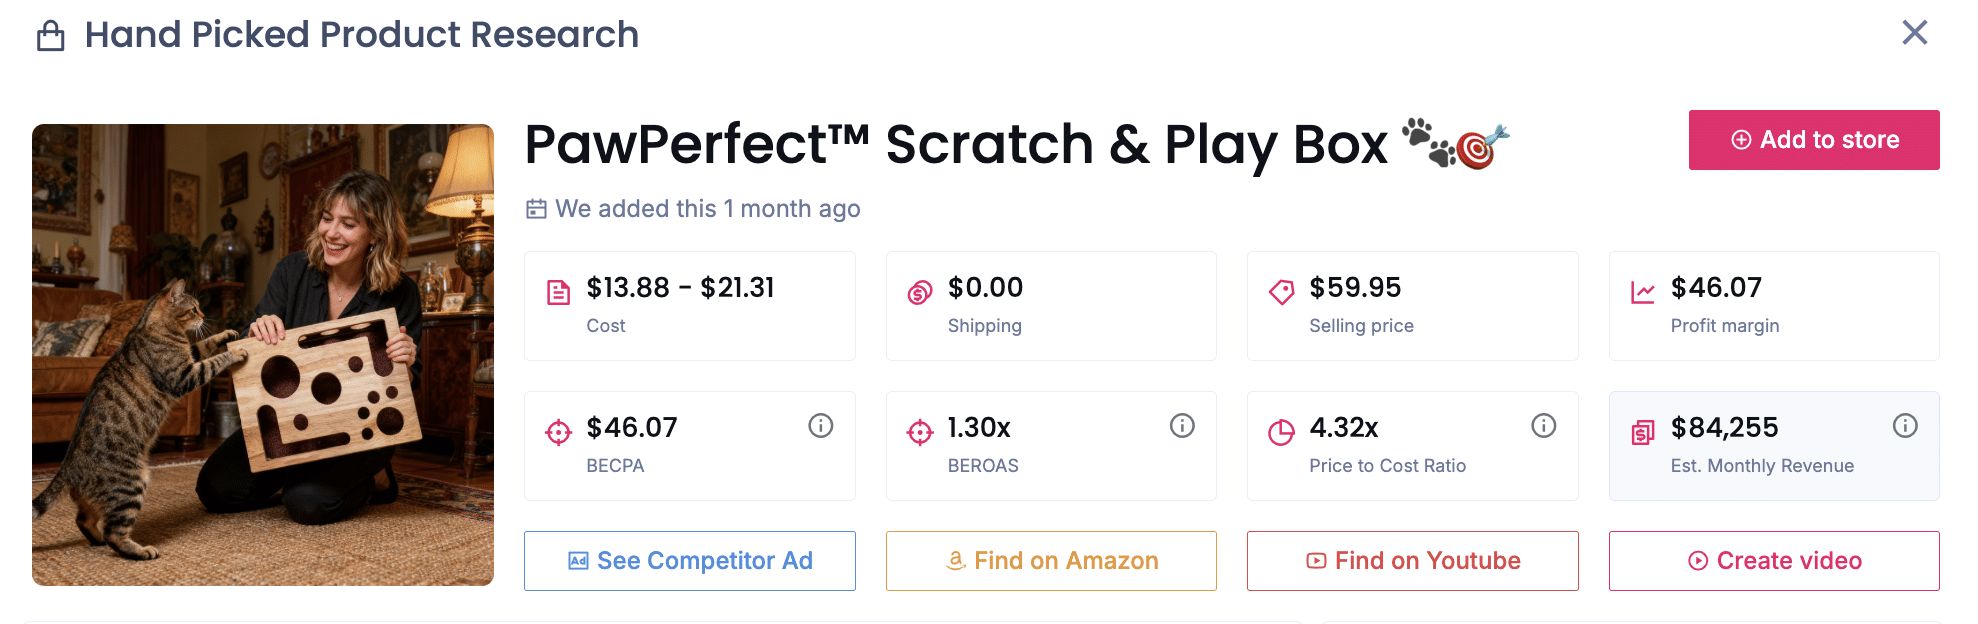Click the cat product photo thumbnail
The width and height of the screenshot is (1978, 624).
coord(262,353)
